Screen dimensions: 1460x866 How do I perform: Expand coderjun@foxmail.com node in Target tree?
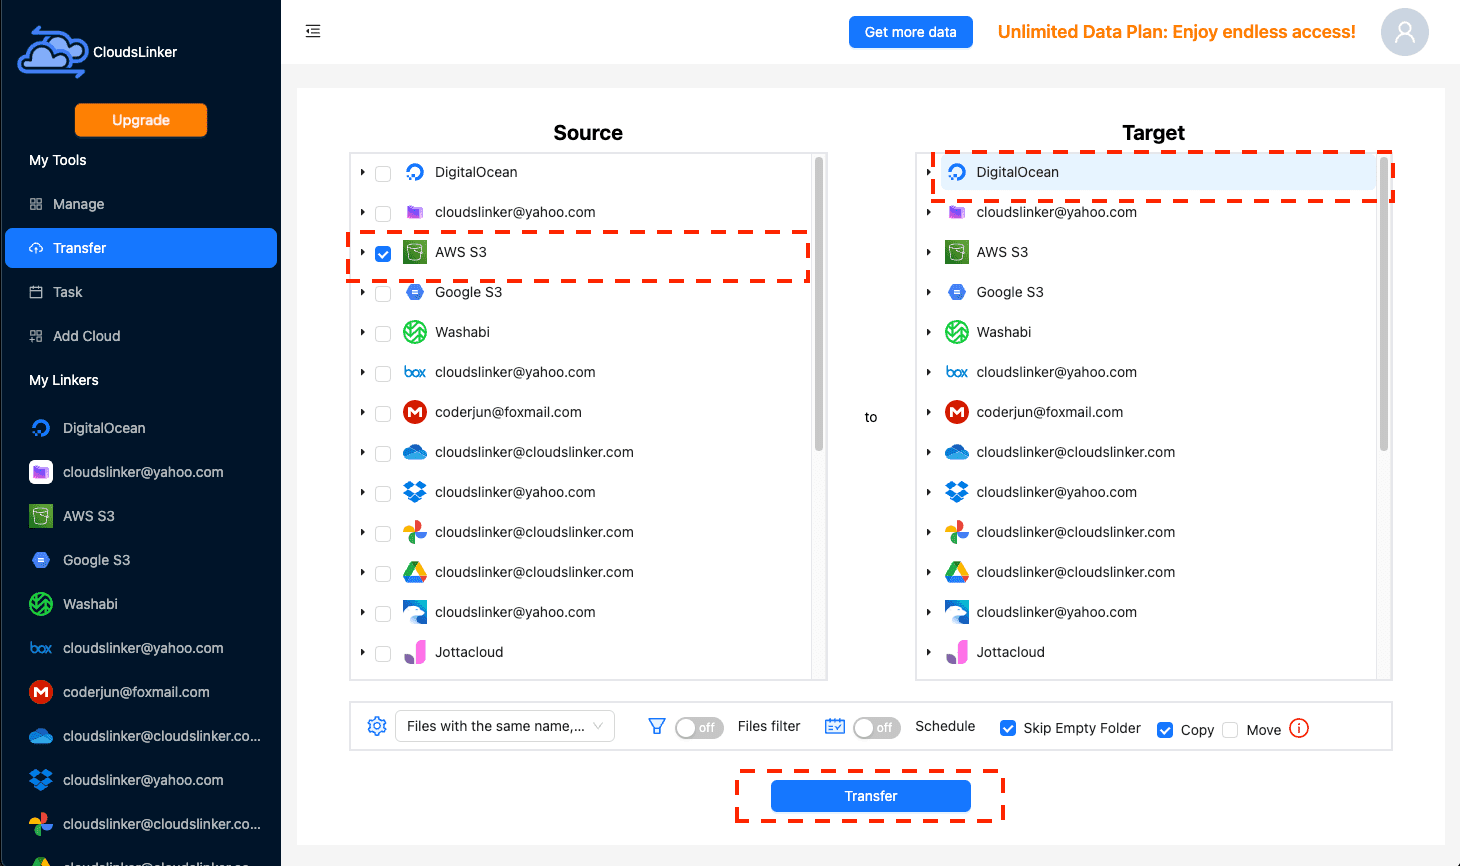tap(929, 412)
